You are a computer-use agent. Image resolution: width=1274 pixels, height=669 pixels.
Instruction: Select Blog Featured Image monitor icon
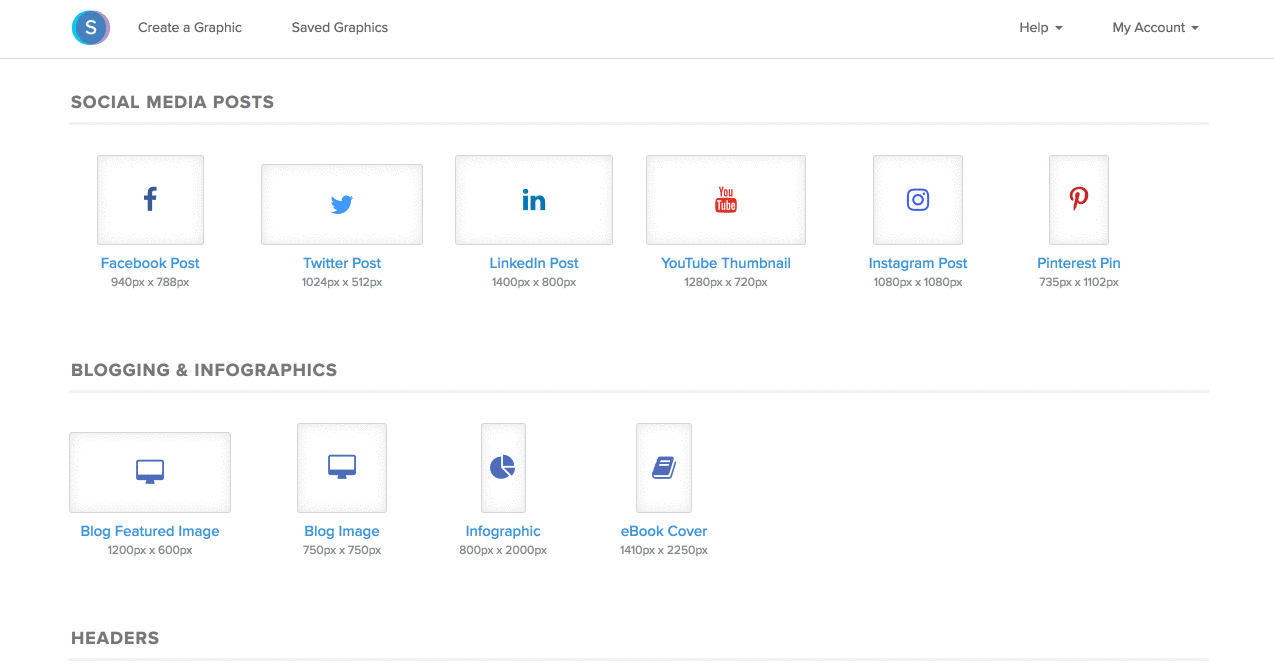150,472
